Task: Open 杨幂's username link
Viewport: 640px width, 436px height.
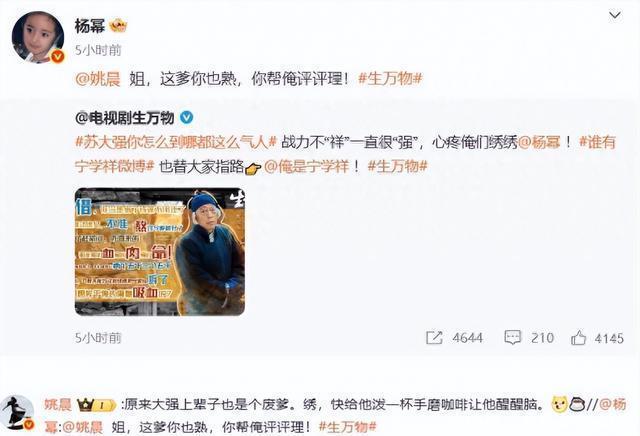Action: pos(90,26)
